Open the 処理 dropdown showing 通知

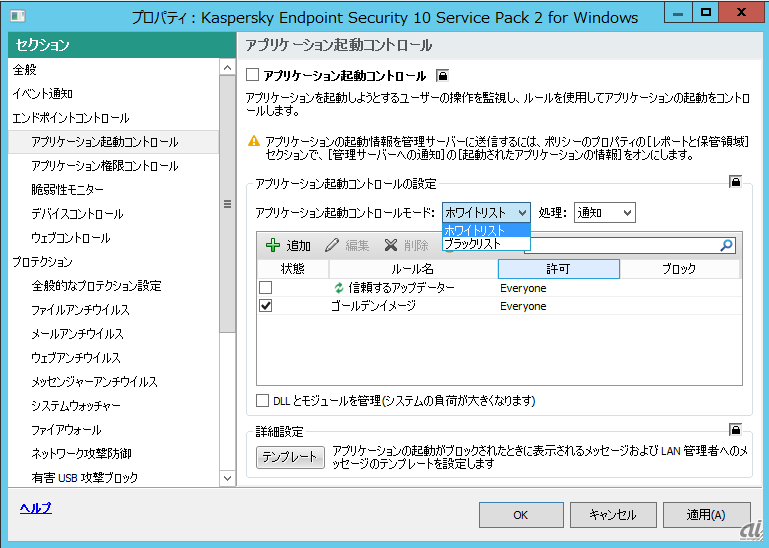tap(604, 212)
